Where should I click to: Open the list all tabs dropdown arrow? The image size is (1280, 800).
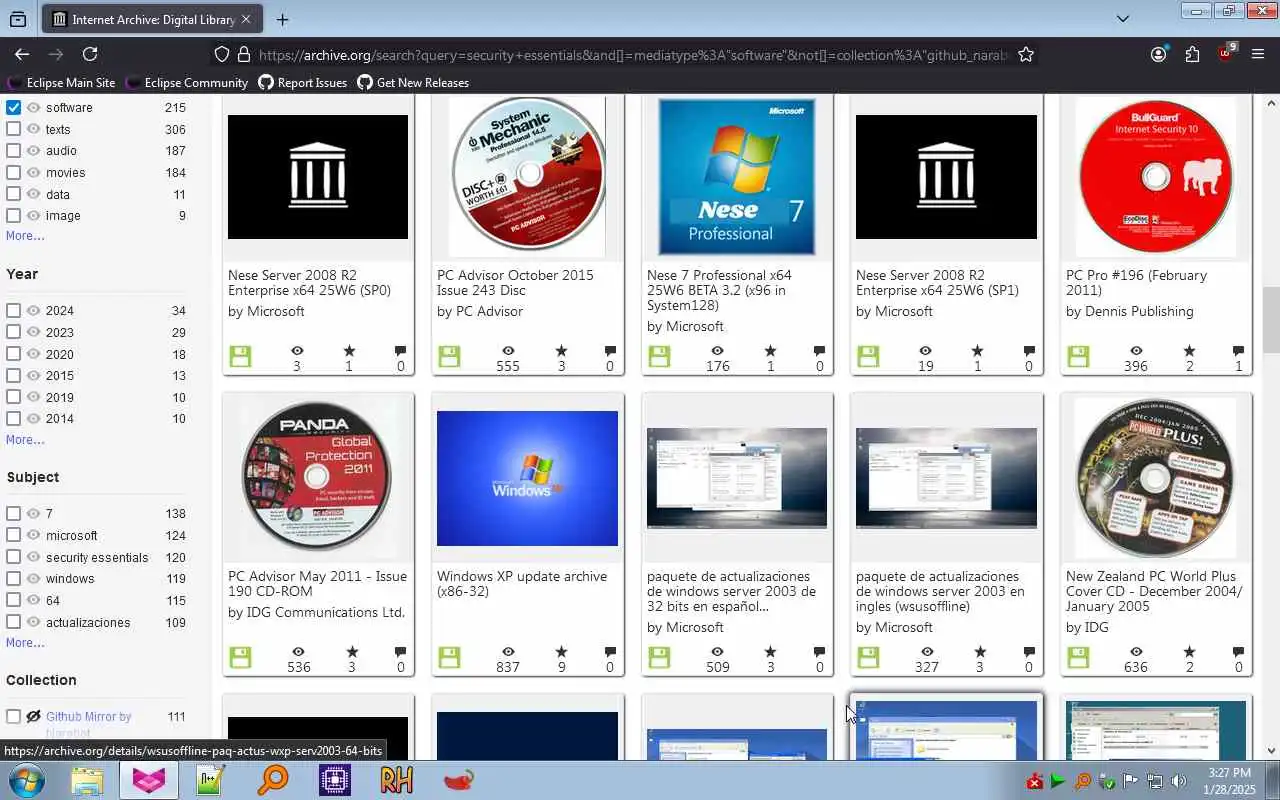(x=1122, y=19)
